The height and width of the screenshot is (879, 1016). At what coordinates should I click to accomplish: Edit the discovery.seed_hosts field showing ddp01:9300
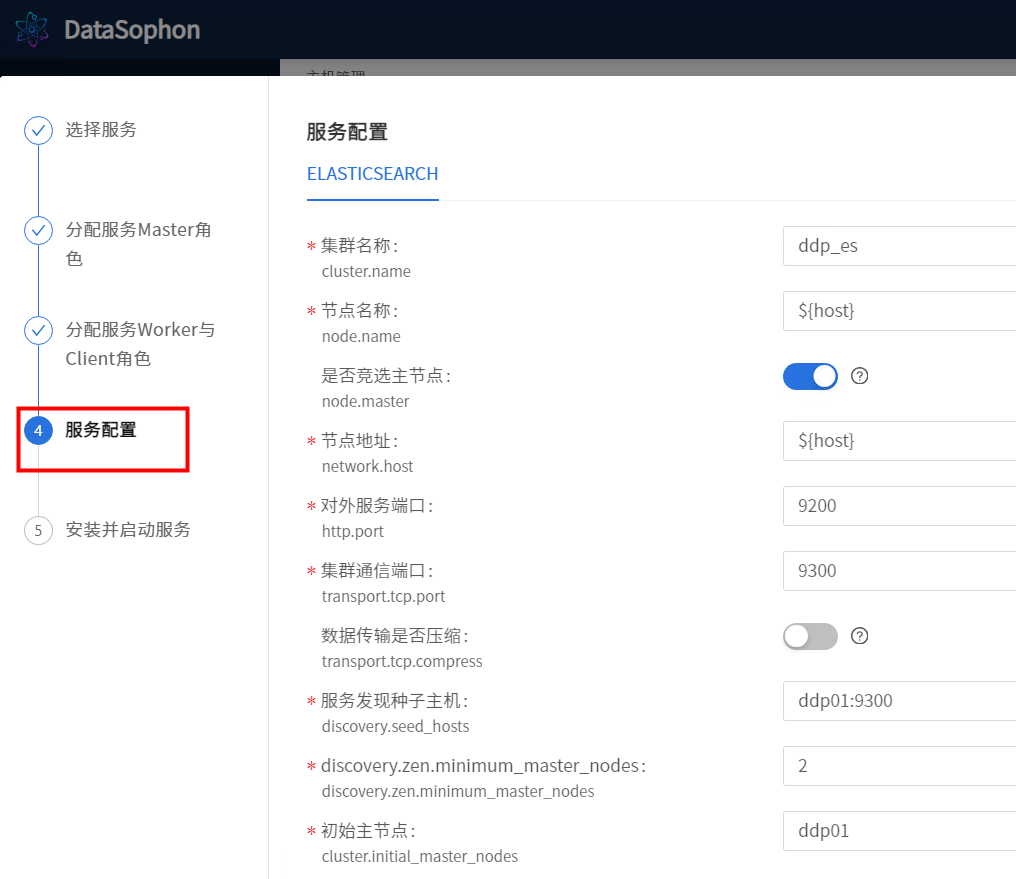(x=899, y=701)
